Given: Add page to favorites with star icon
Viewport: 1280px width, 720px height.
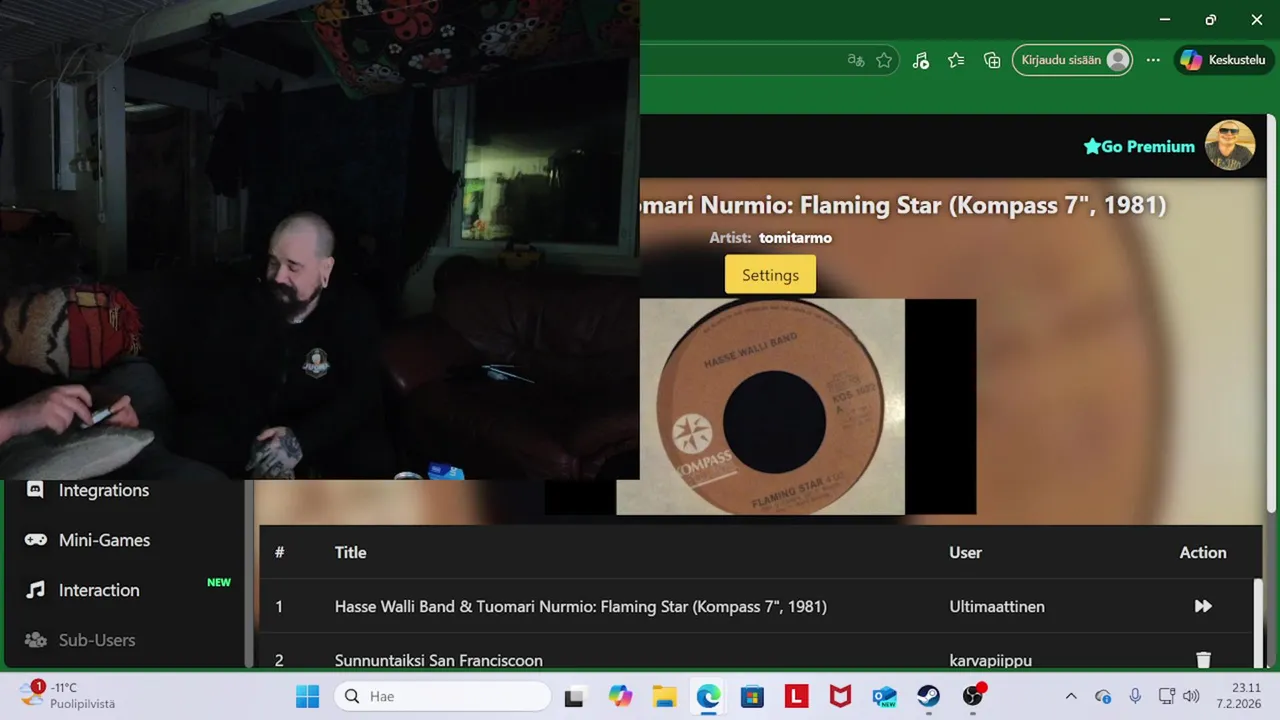Looking at the screenshot, I should click(884, 60).
